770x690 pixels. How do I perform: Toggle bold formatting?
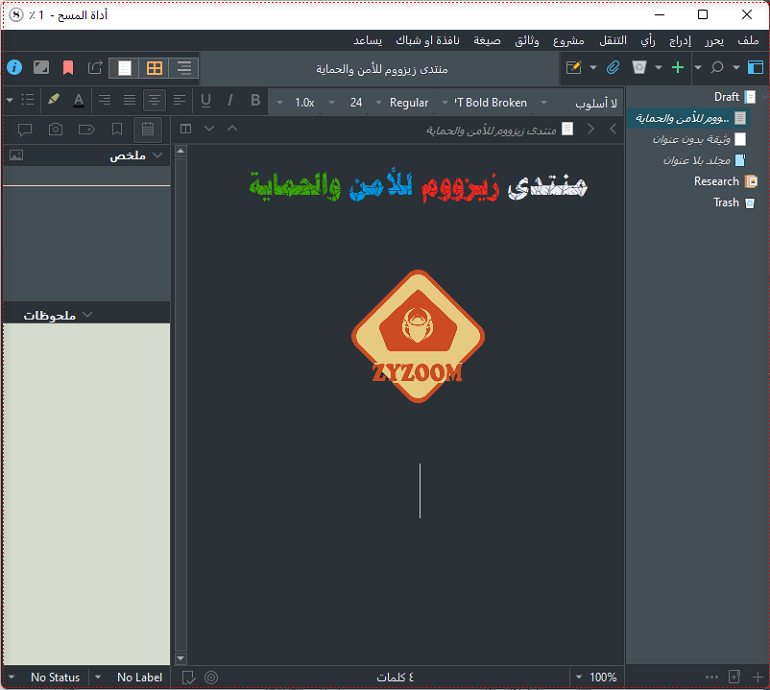tap(255, 100)
